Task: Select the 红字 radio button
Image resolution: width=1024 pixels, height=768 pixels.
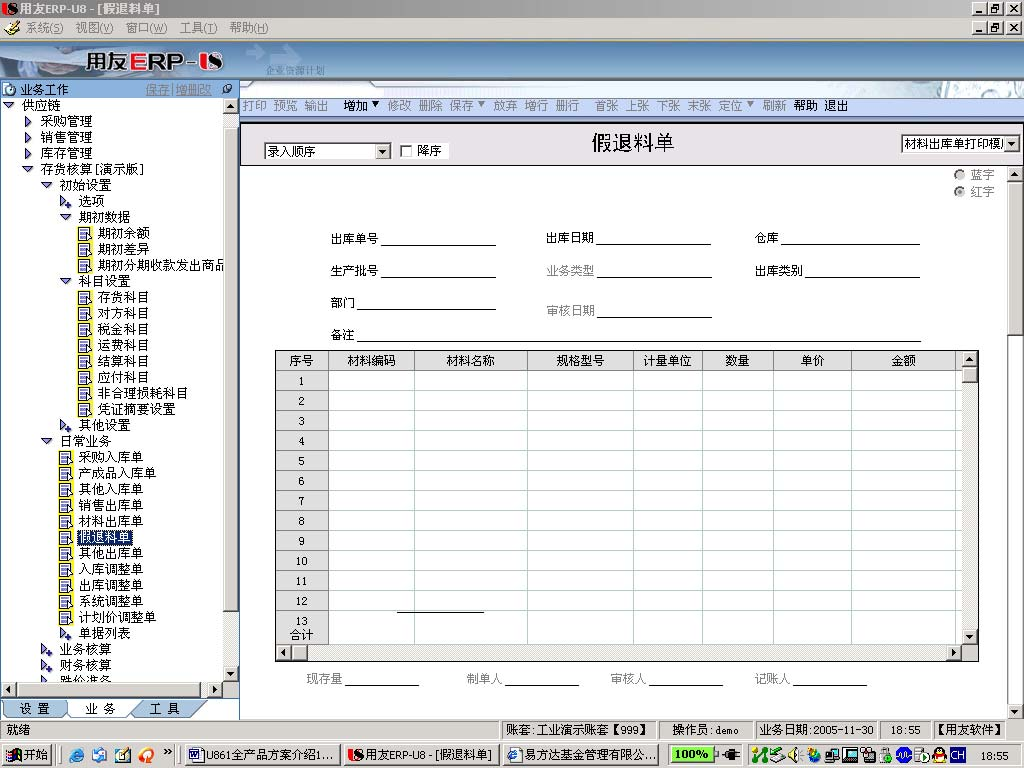Action: point(959,191)
